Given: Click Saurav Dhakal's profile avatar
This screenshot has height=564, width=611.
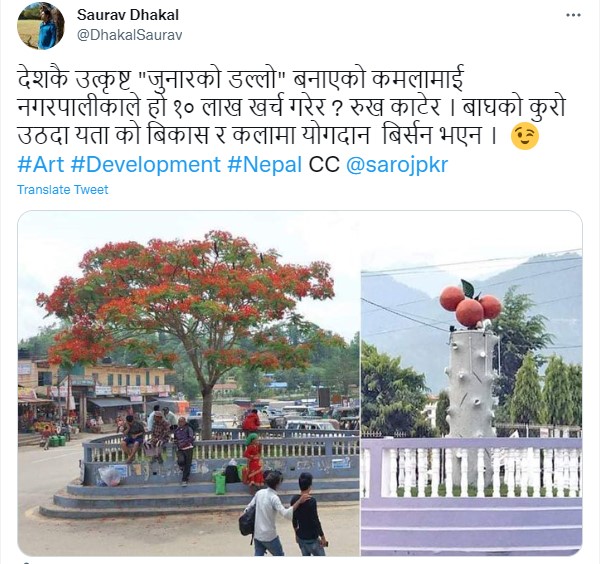Looking at the screenshot, I should point(41,26).
